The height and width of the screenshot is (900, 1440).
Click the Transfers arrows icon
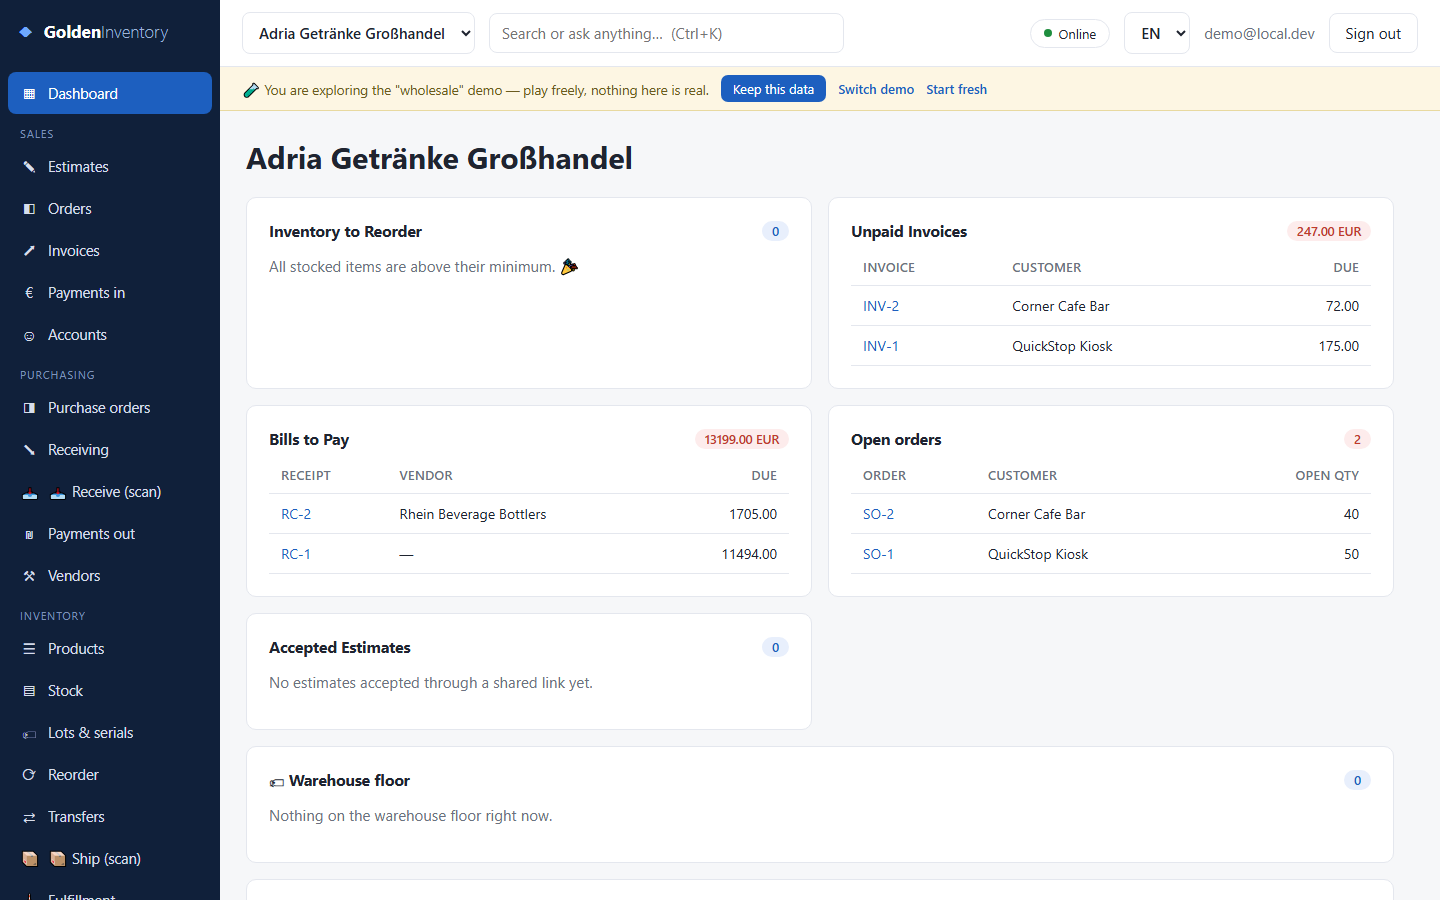(x=29, y=817)
